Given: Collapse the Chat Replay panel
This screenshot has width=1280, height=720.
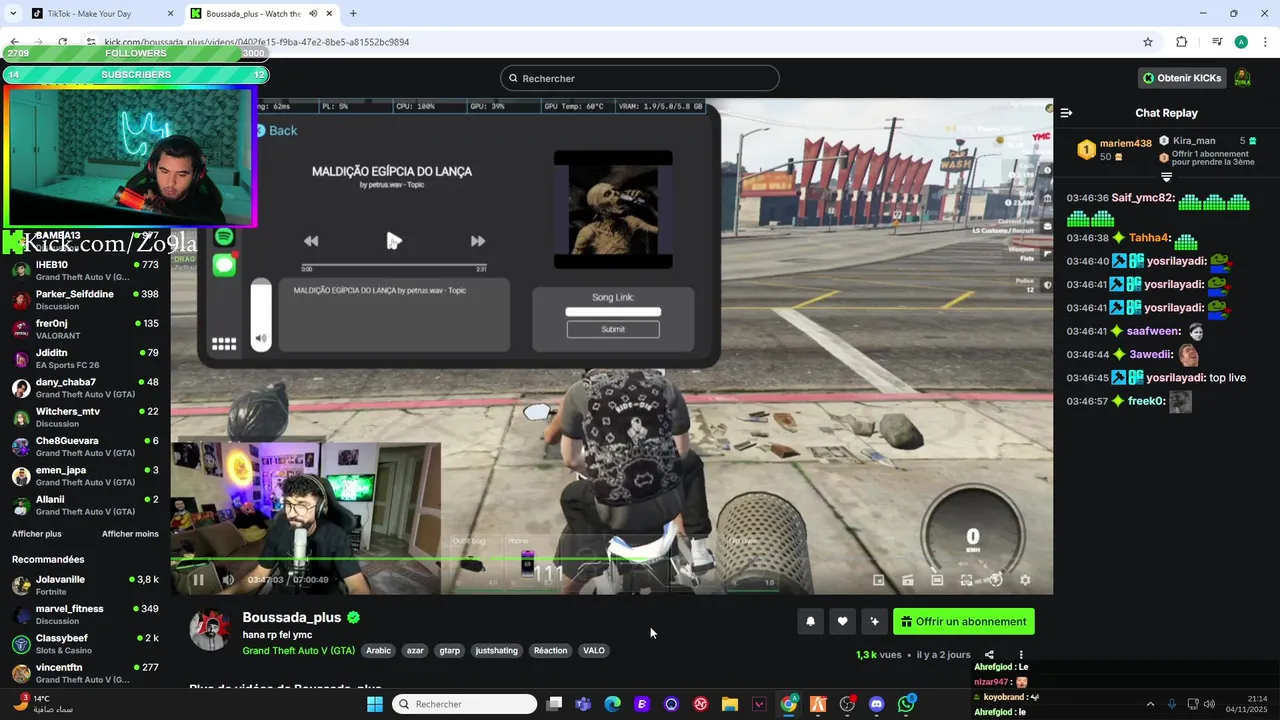Looking at the screenshot, I should (x=1066, y=113).
